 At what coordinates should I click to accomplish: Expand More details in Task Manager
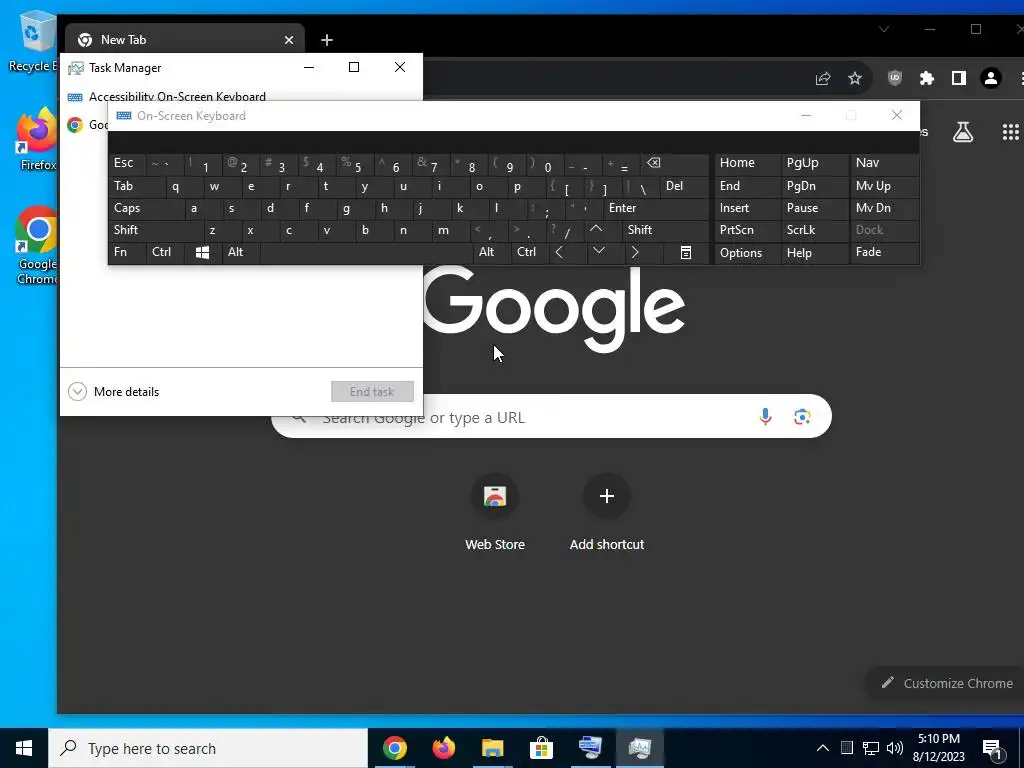pyautogui.click(x=114, y=392)
